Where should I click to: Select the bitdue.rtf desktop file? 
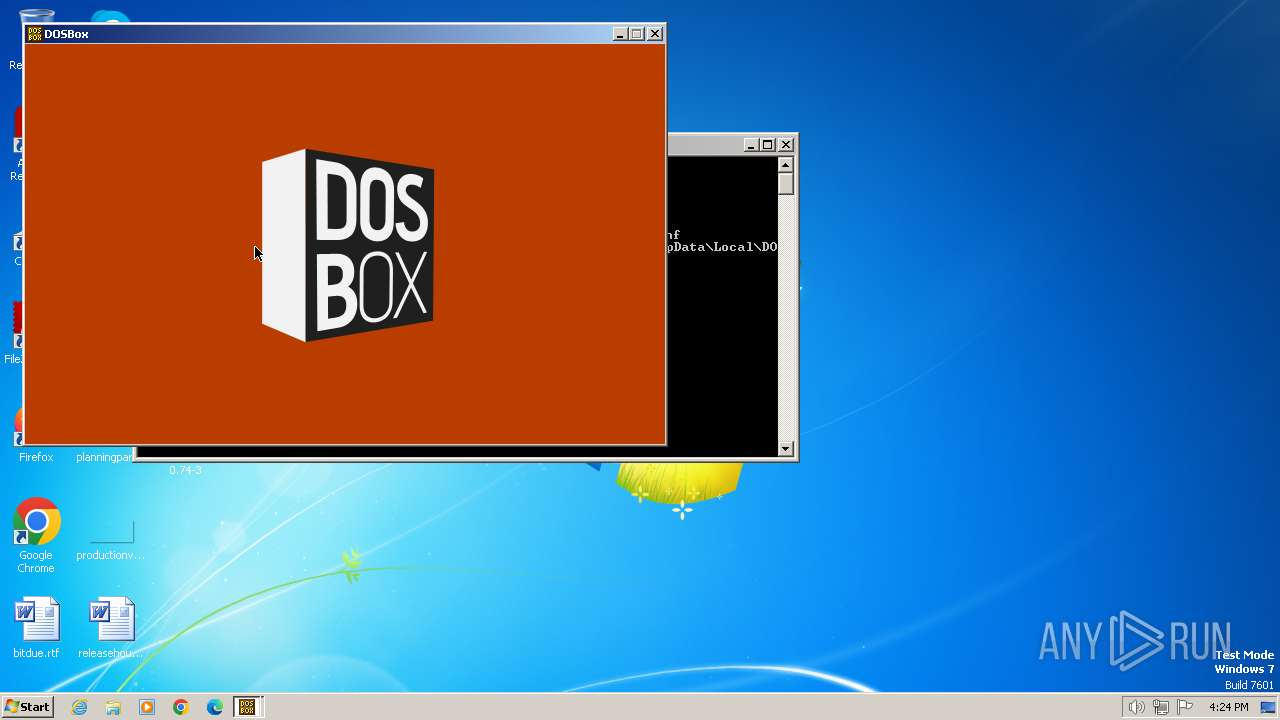tap(36, 628)
